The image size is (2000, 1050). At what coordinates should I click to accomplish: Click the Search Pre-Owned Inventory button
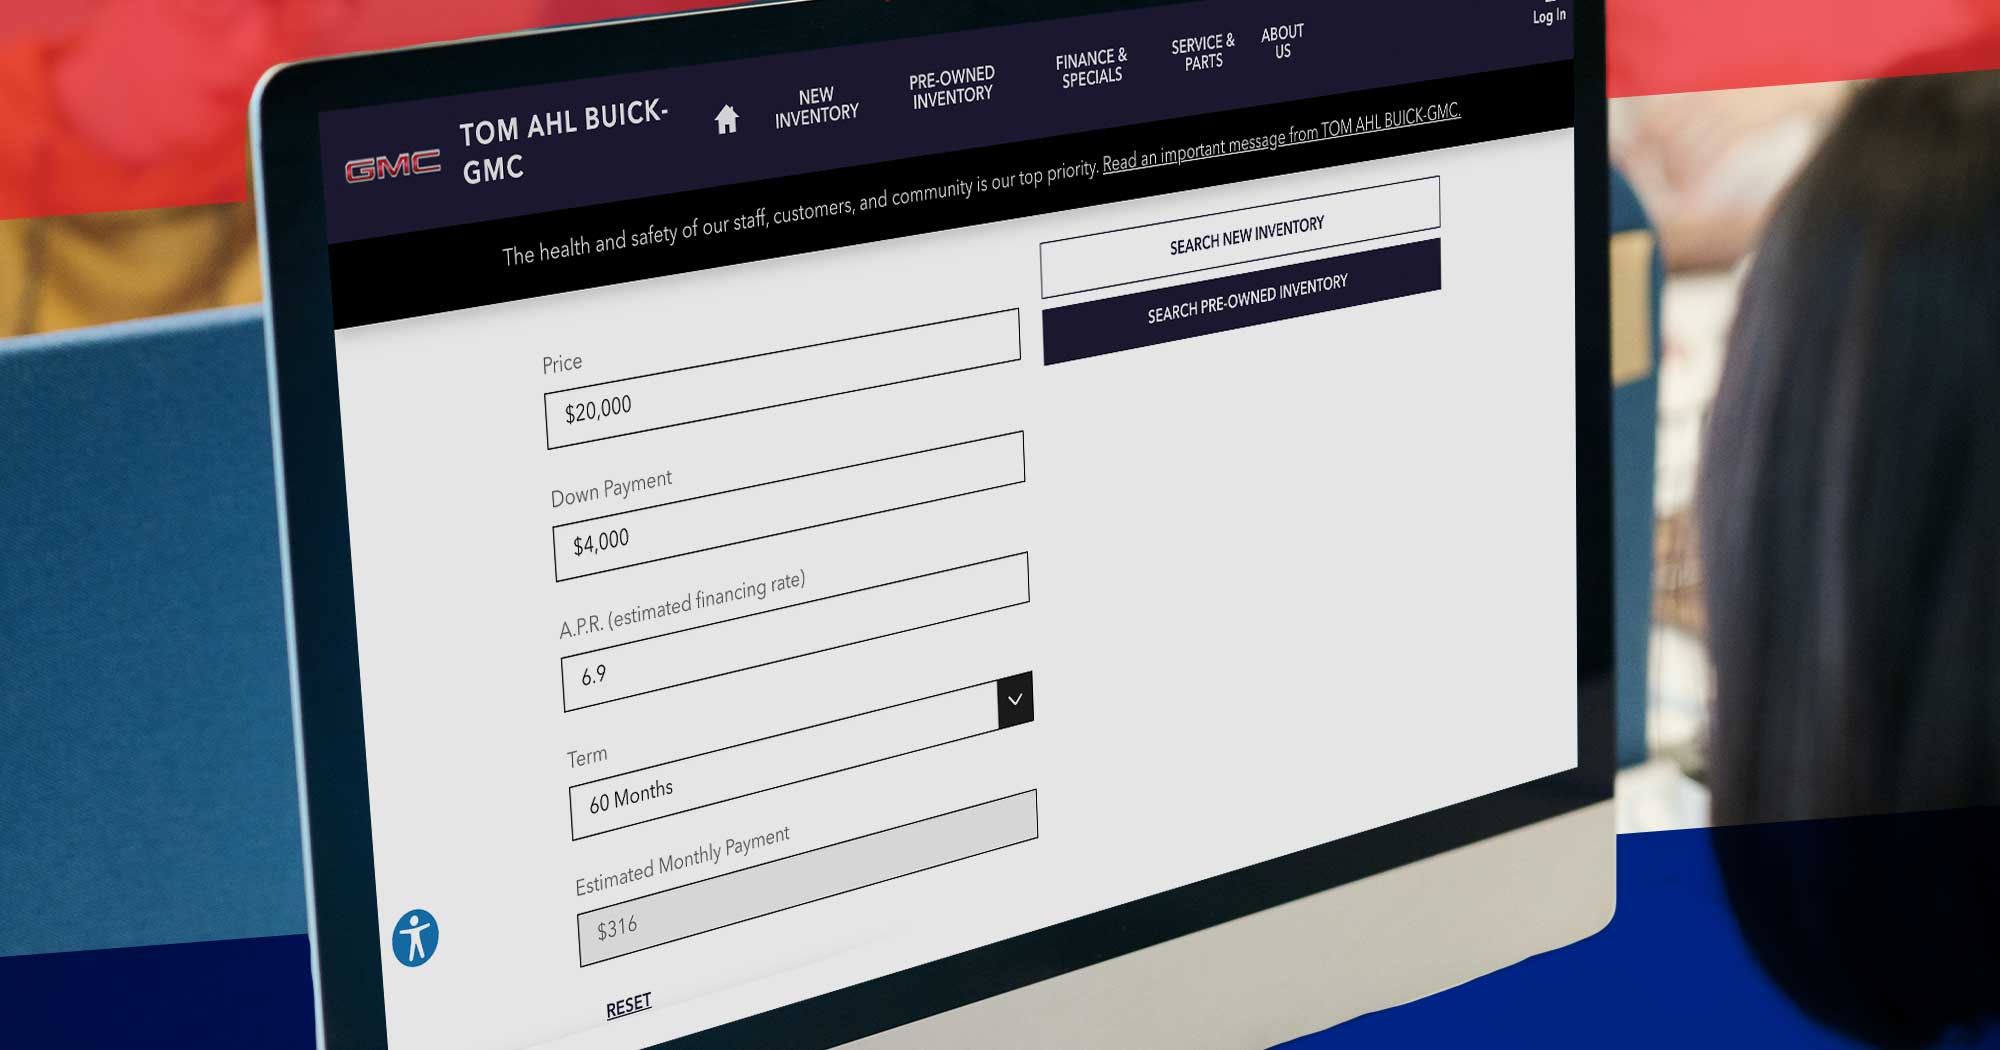point(1245,300)
